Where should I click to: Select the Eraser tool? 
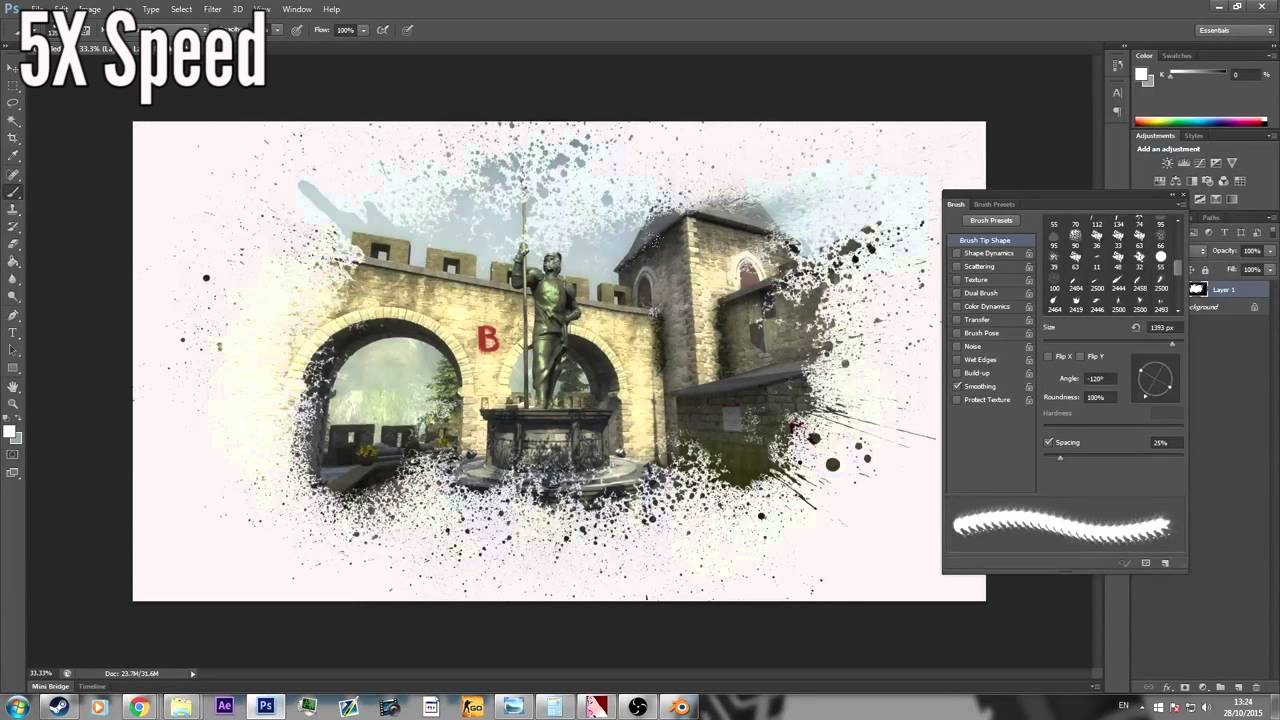(13, 244)
